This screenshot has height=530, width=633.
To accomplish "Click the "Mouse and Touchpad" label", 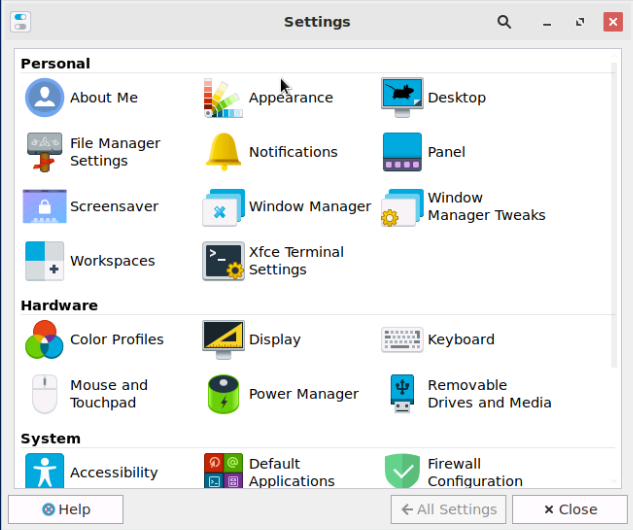I will (109, 394).
